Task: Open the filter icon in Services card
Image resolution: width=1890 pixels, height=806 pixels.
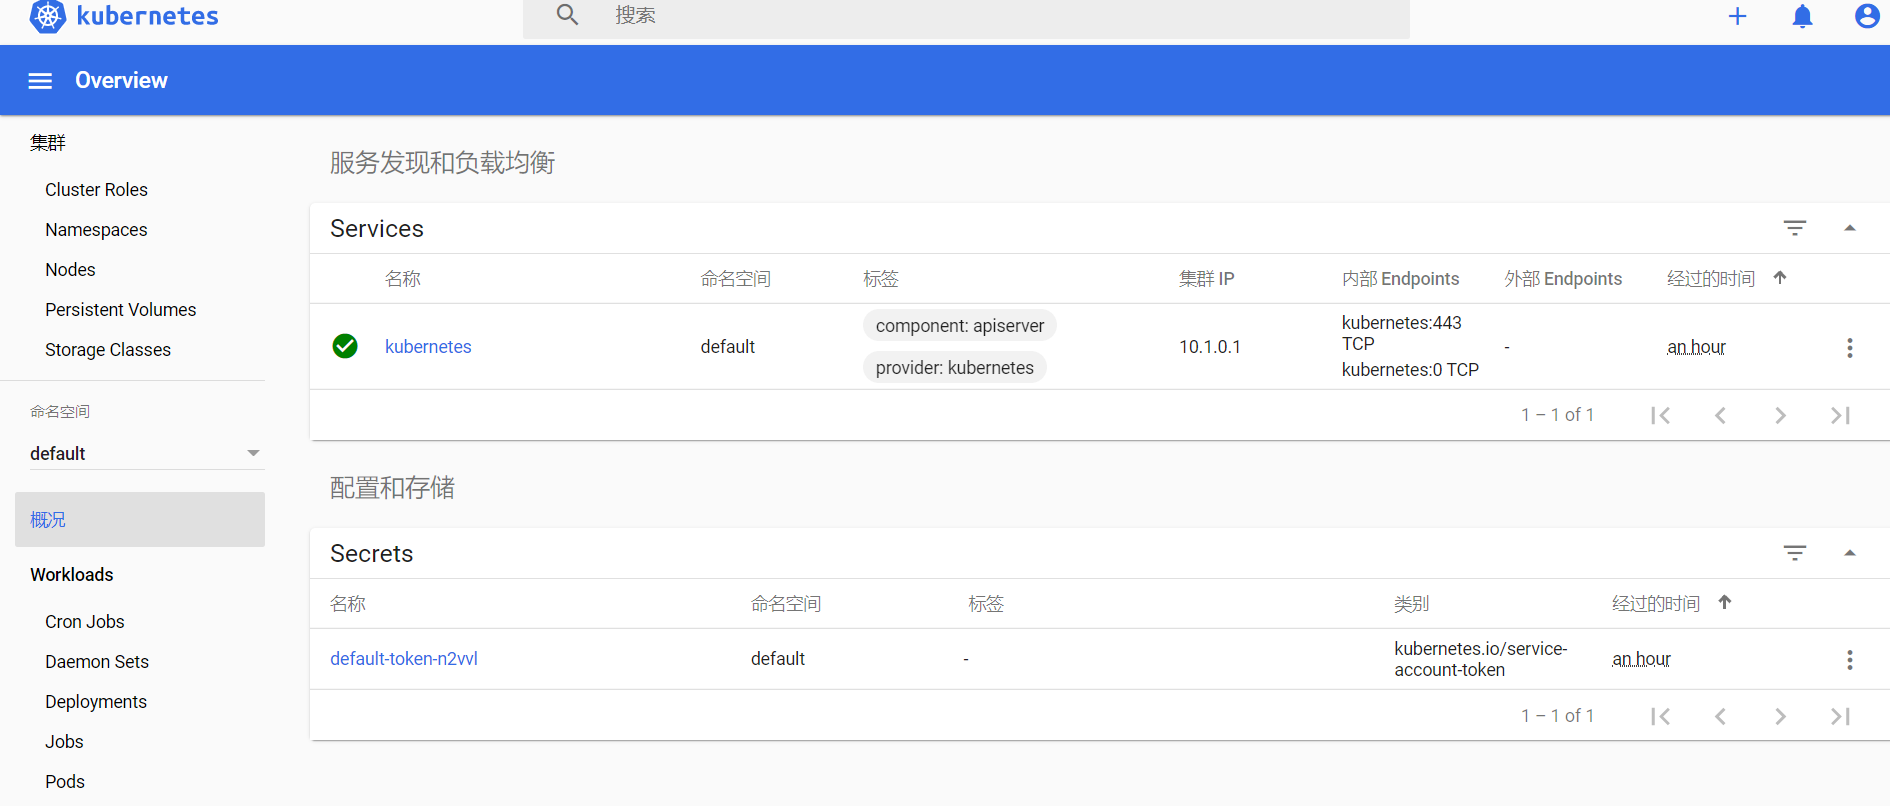Action: tap(1795, 228)
